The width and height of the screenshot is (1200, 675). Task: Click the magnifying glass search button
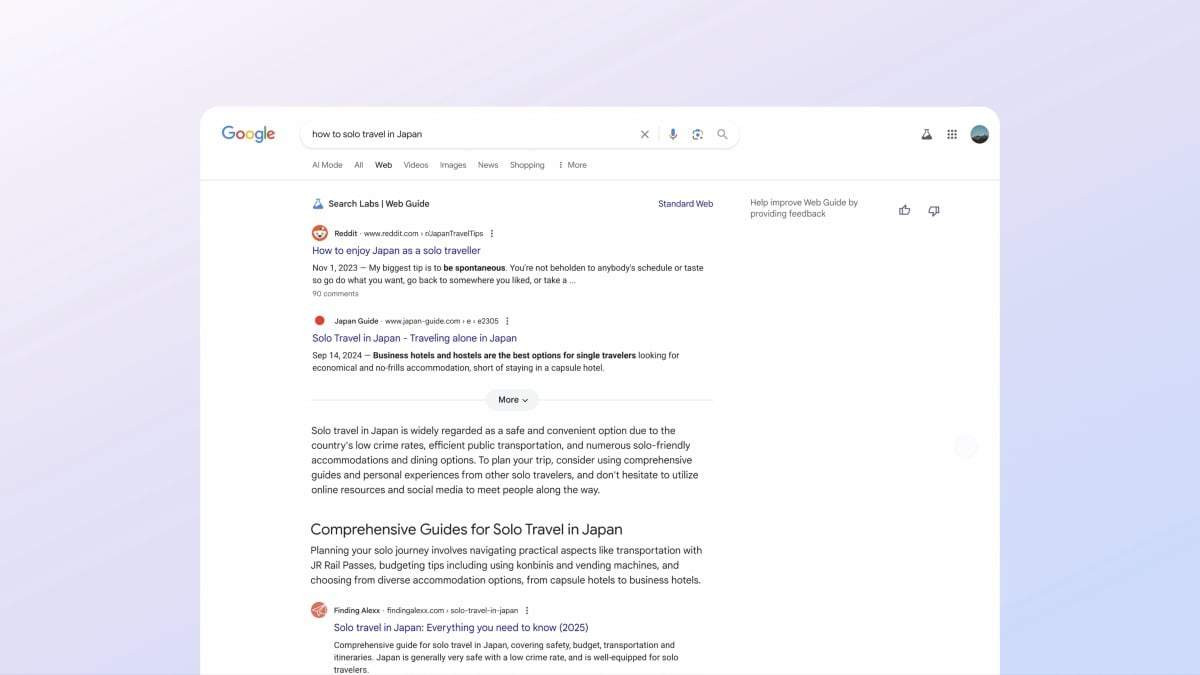pyautogui.click(x=722, y=134)
